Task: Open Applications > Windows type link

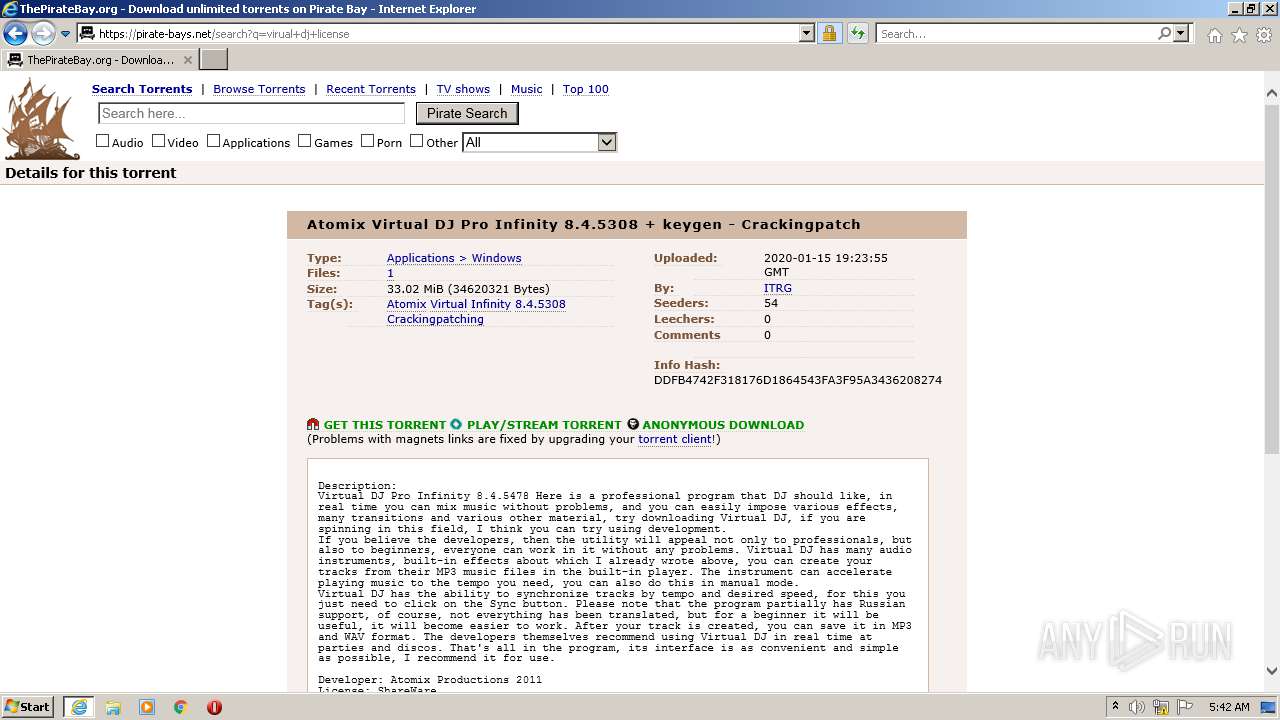Action: pyautogui.click(x=454, y=258)
